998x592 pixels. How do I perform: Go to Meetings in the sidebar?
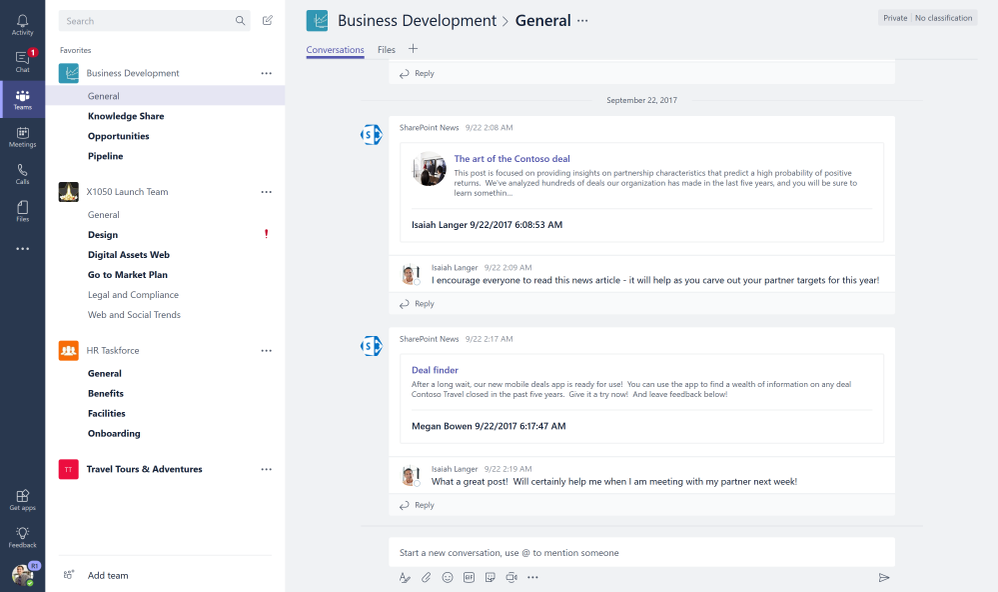[22, 137]
